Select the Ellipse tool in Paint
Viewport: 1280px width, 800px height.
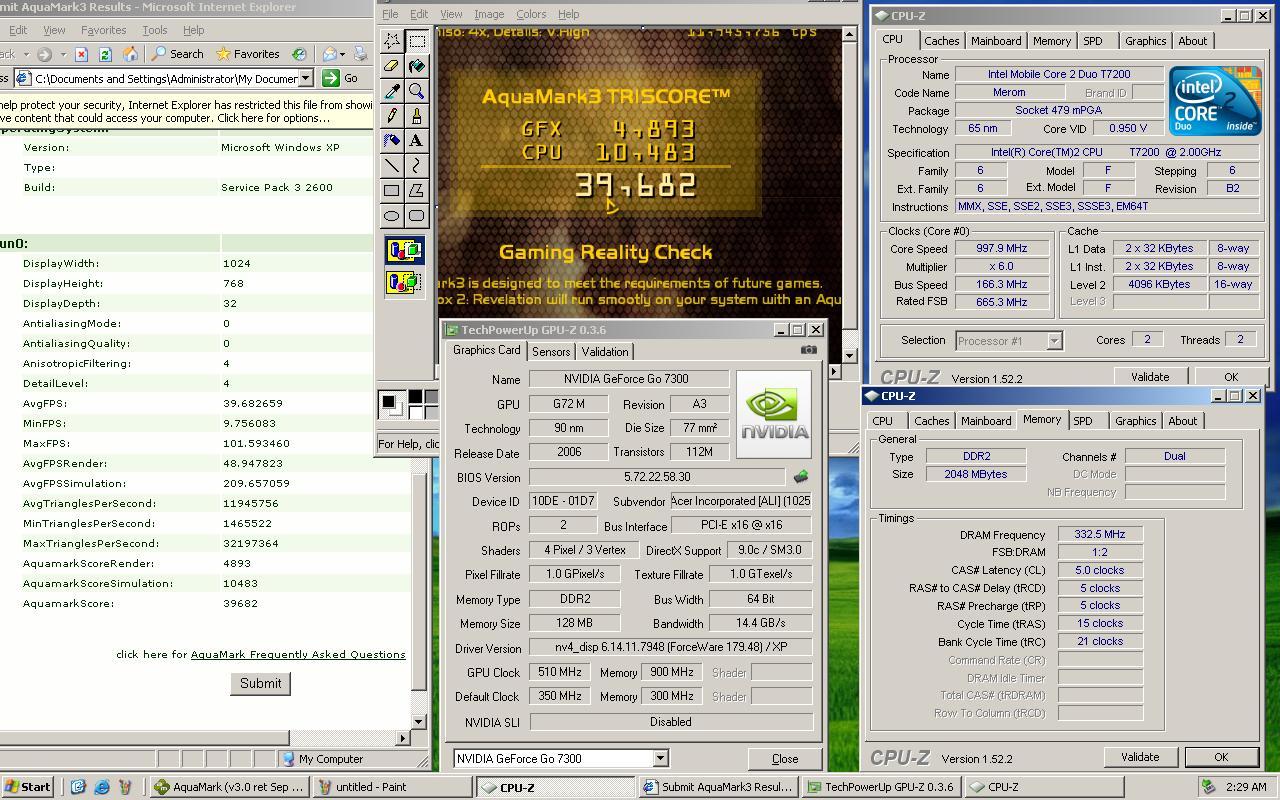point(392,215)
